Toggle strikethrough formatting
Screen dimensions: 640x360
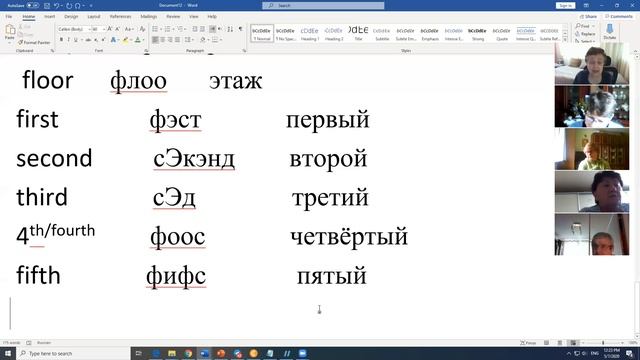click(x=88, y=40)
